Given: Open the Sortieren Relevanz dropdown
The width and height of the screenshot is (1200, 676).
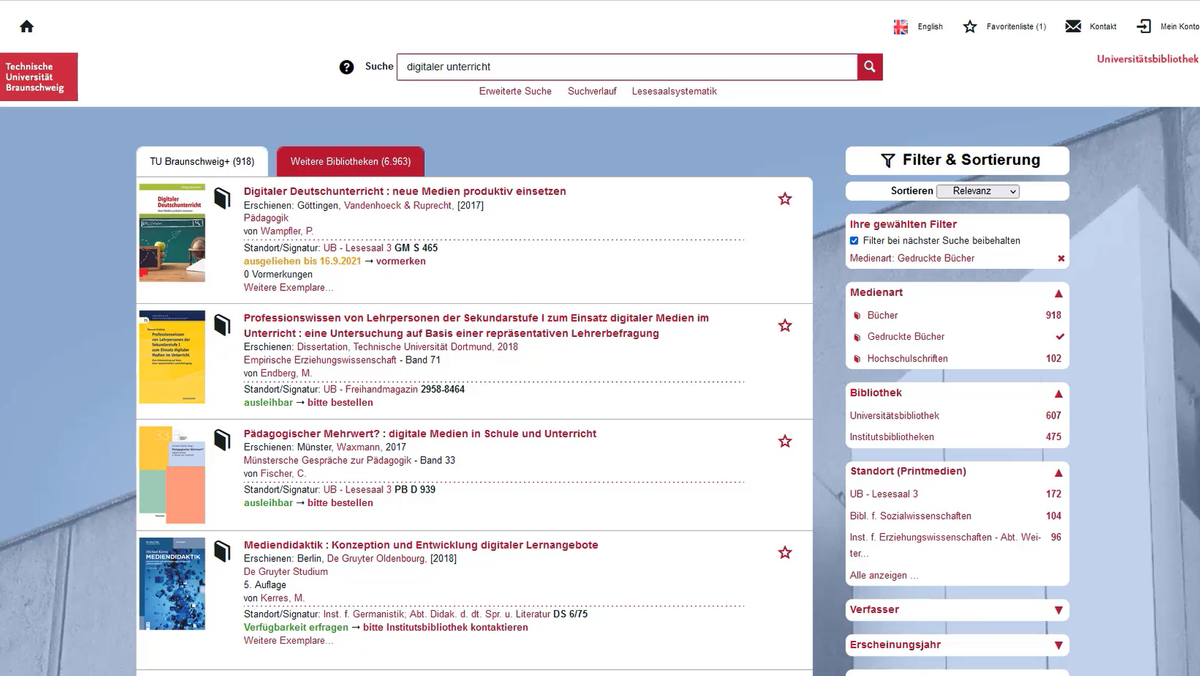Looking at the screenshot, I should (978, 191).
